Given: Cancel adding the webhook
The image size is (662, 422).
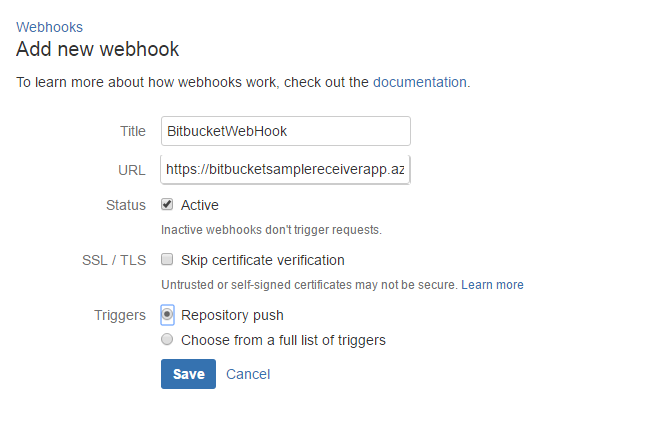Looking at the screenshot, I should coord(248,374).
